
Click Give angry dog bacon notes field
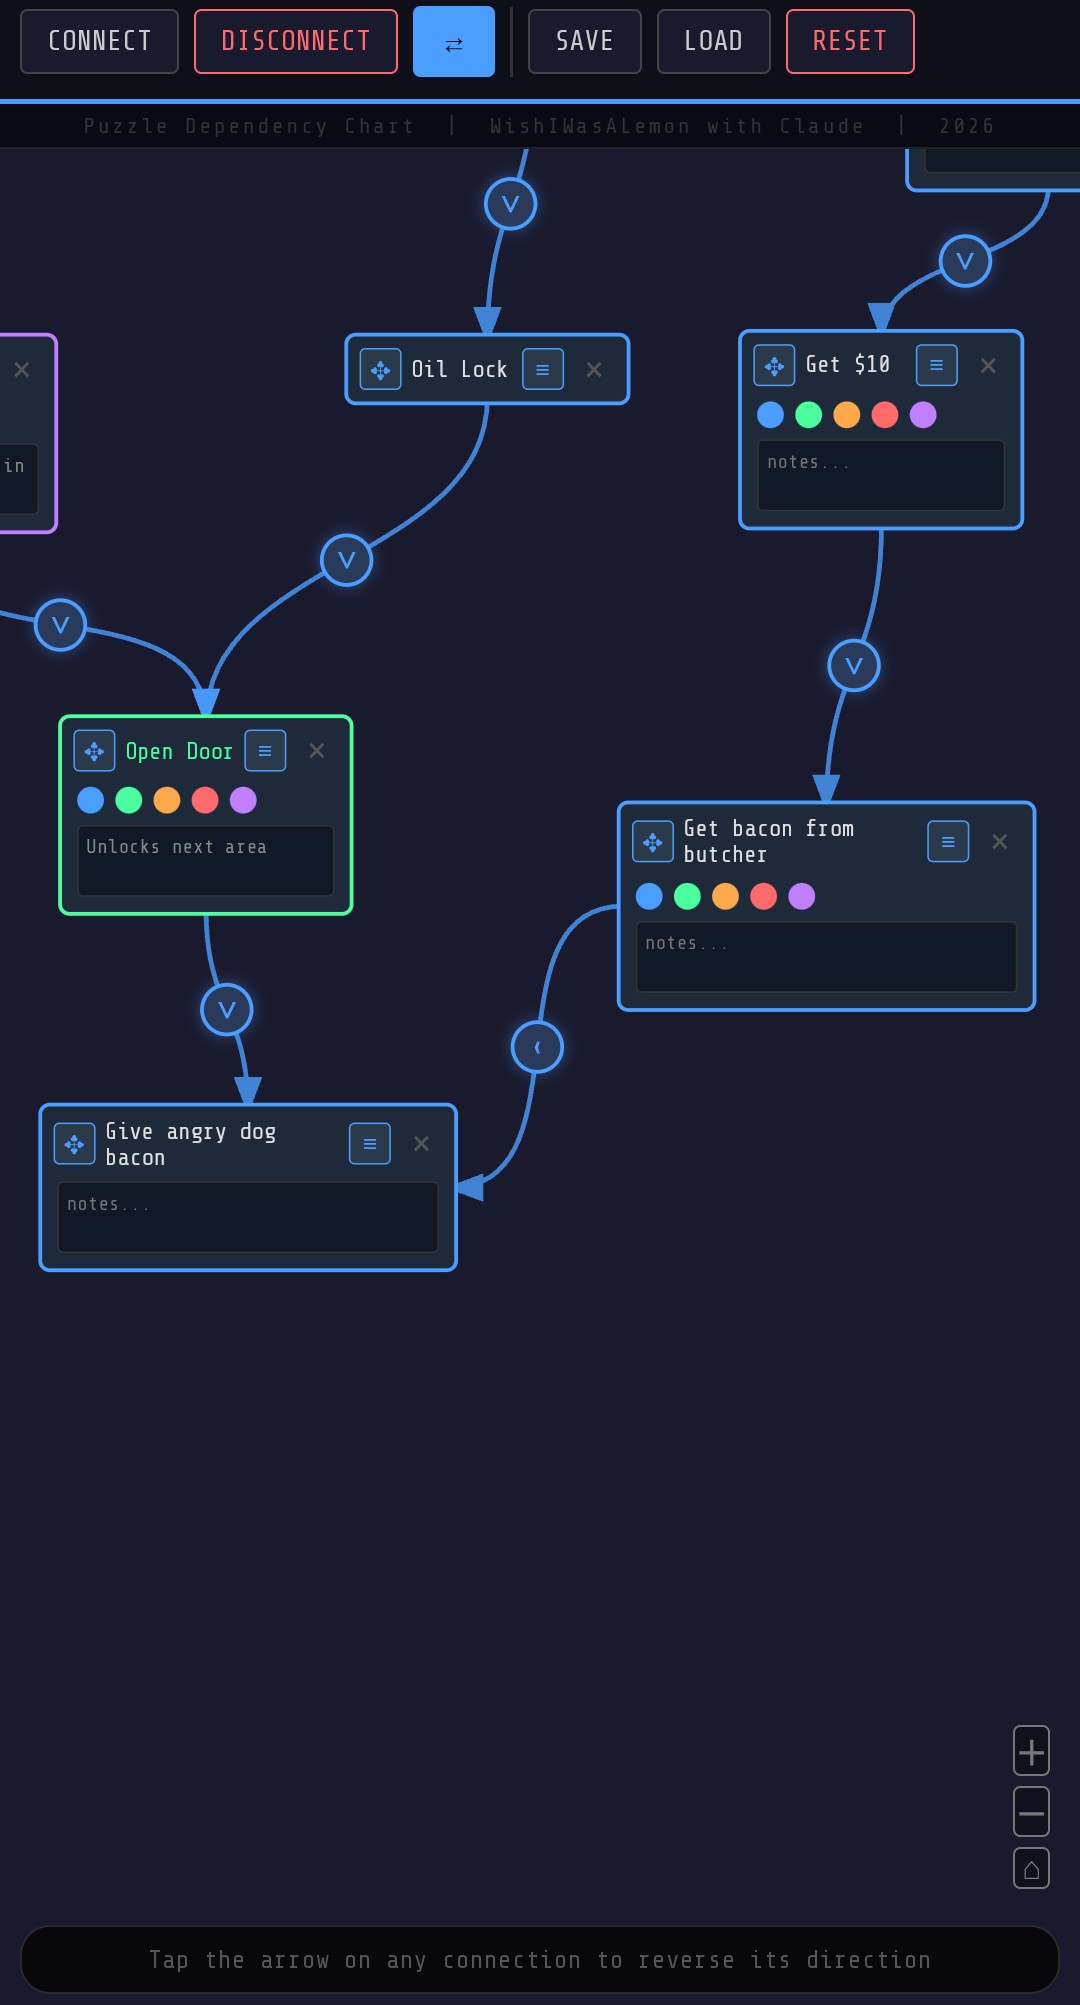(x=248, y=1217)
